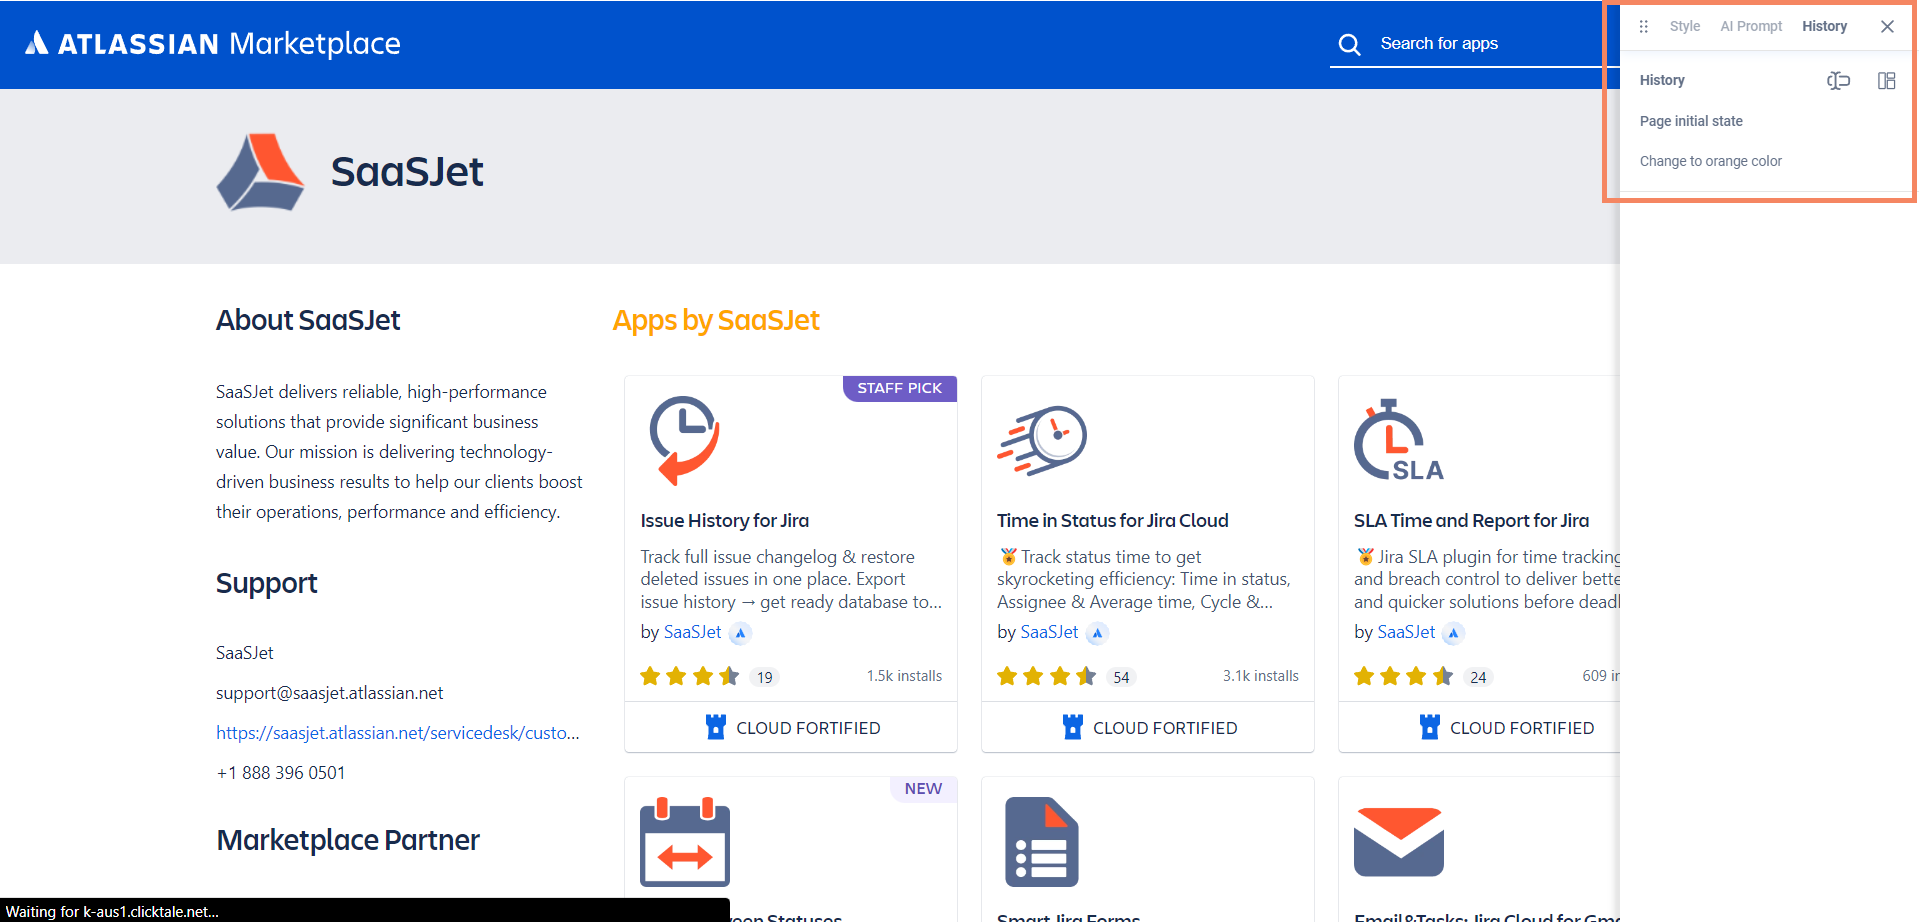Click the calendar app icon with arrows
The height and width of the screenshot is (922, 1919).
point(685,842)
